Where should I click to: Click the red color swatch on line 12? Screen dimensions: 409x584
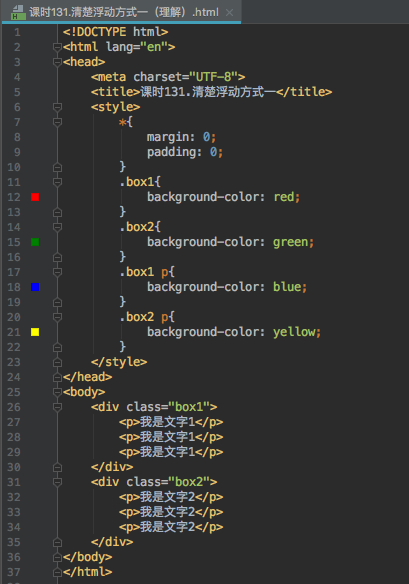[35, 197]
